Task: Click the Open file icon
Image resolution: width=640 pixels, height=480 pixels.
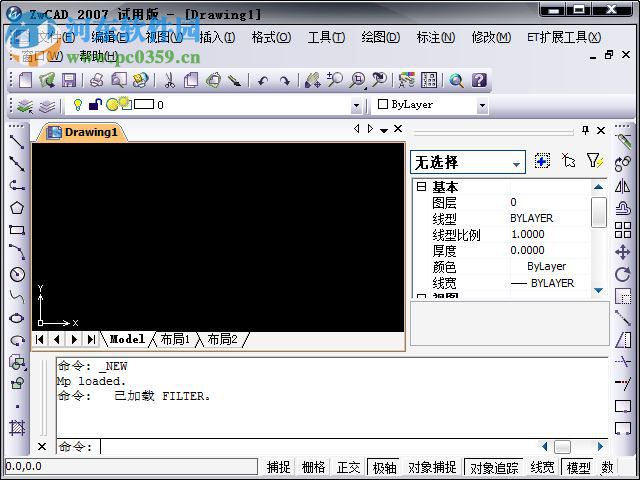Action: click(47, 80)
